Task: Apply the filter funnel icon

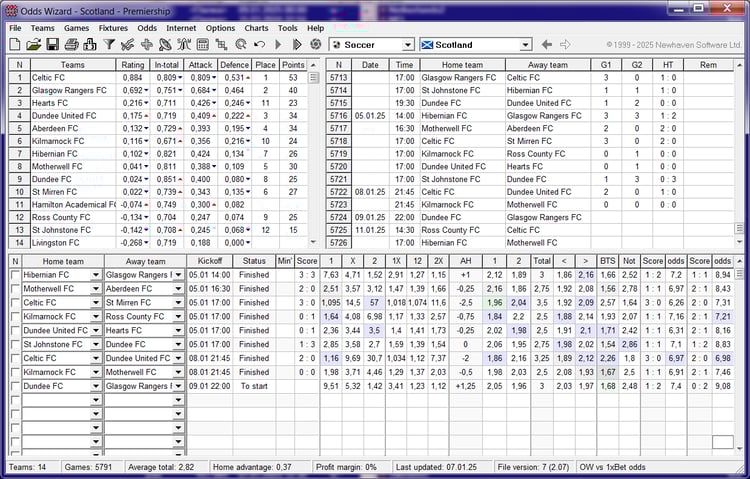Action: coord(109,45)
